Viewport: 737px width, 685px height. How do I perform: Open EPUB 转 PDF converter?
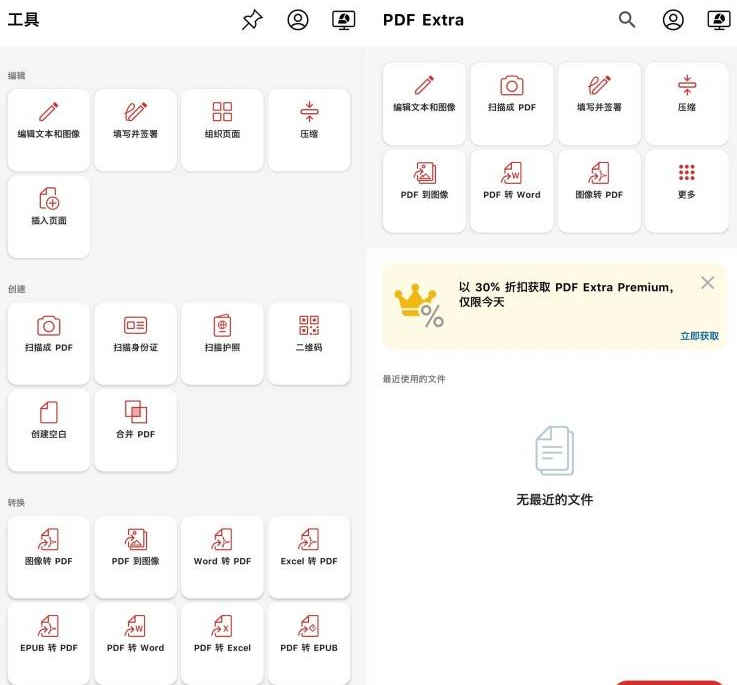click(x=49, y=644)
